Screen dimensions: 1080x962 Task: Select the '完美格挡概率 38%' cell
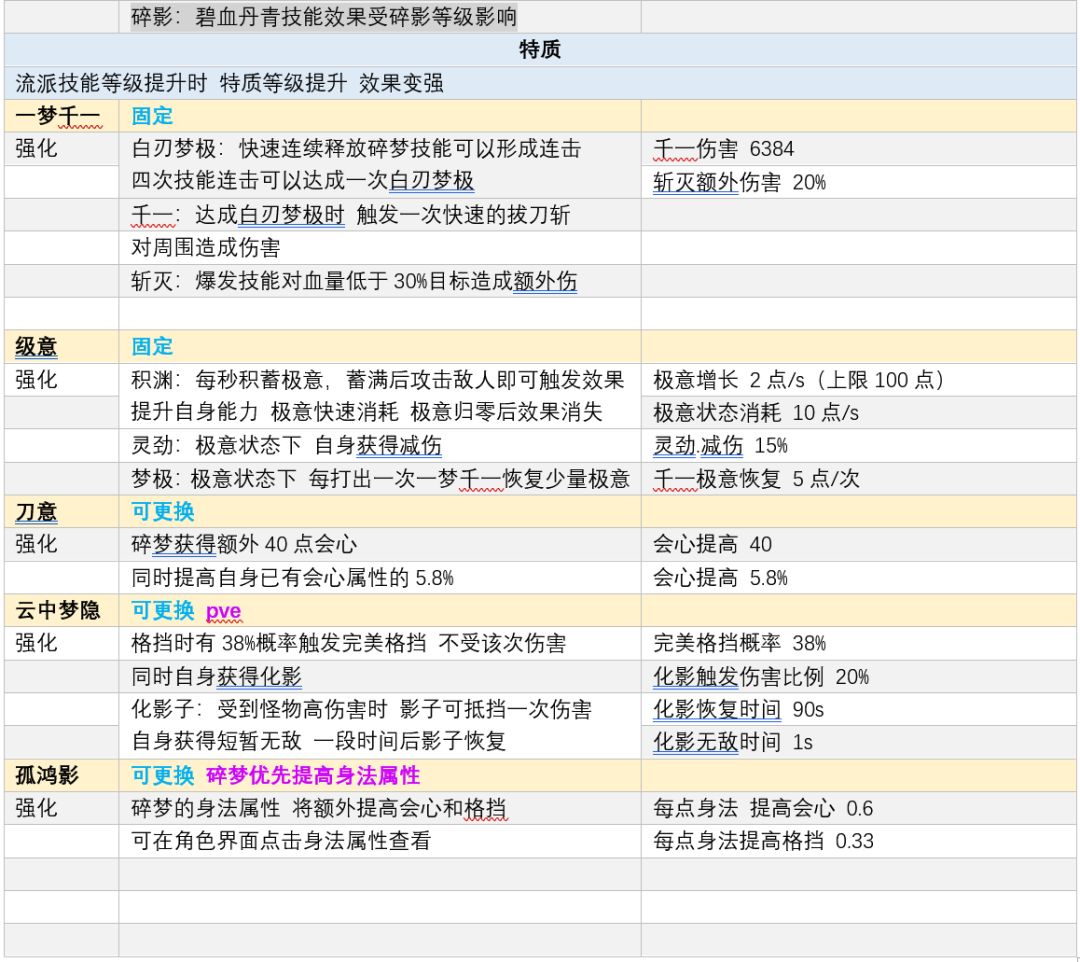[x=858, y=643]
